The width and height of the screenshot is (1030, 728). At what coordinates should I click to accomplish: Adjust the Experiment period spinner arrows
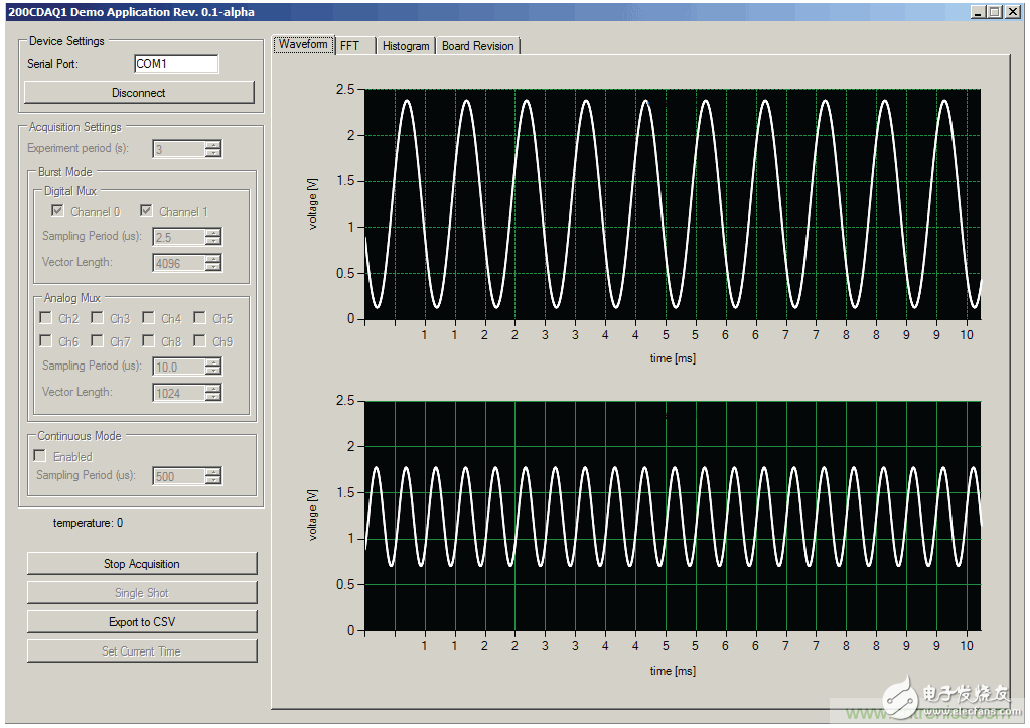point(212,149)
